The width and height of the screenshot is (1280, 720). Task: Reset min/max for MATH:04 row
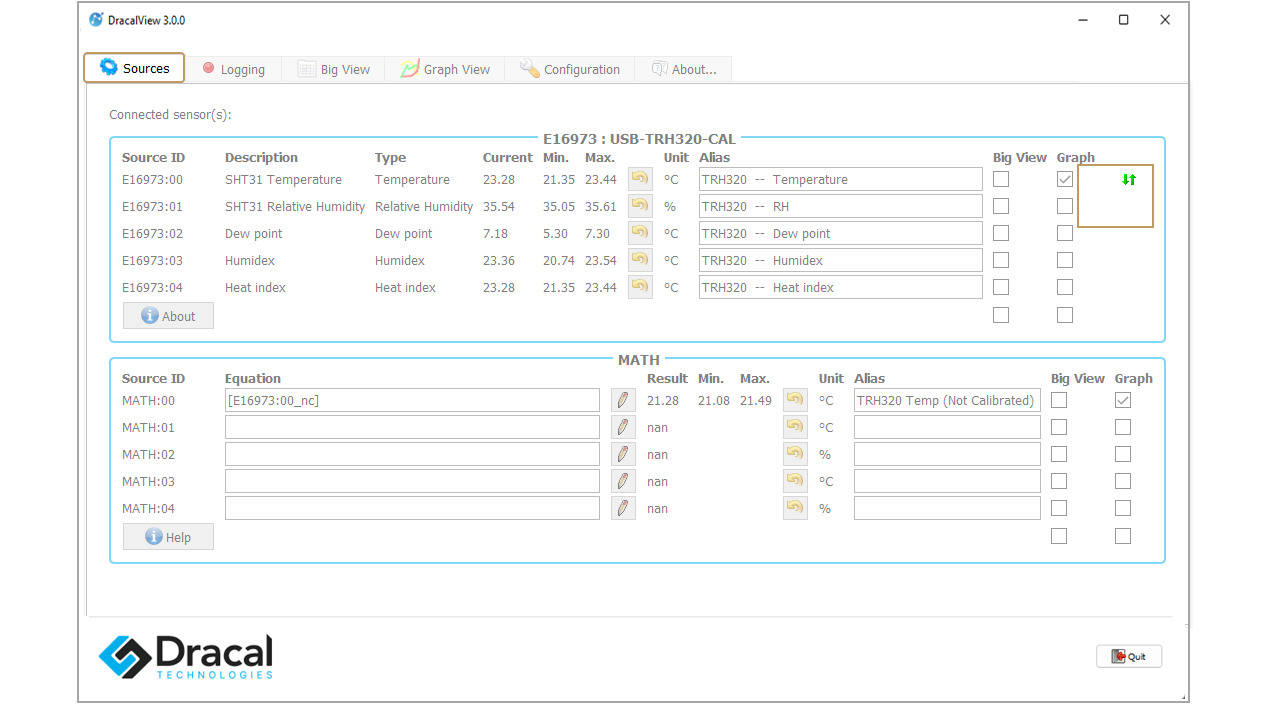click(x=795, y=508)
